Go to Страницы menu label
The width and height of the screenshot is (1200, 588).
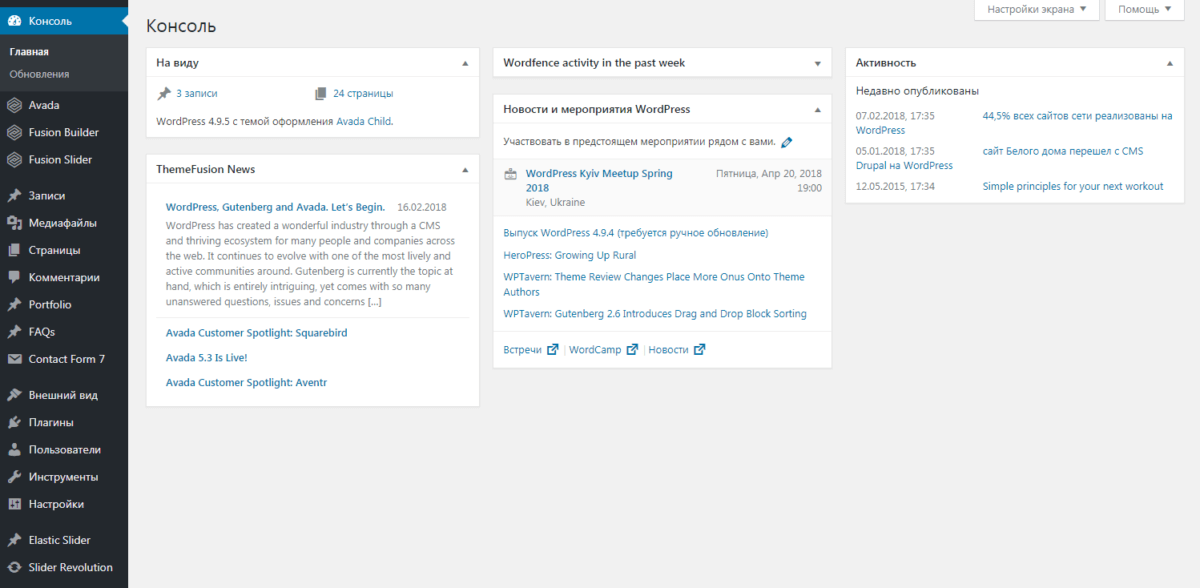click(55, 250)
